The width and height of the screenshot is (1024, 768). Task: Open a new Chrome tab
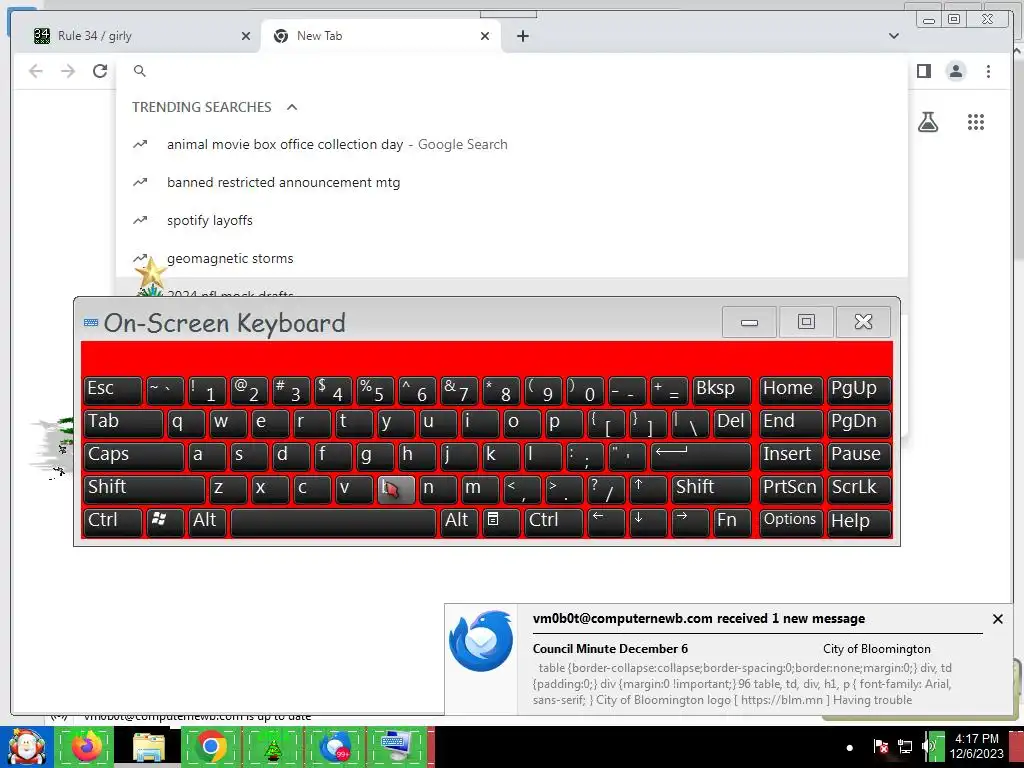(x=522, y=36)
